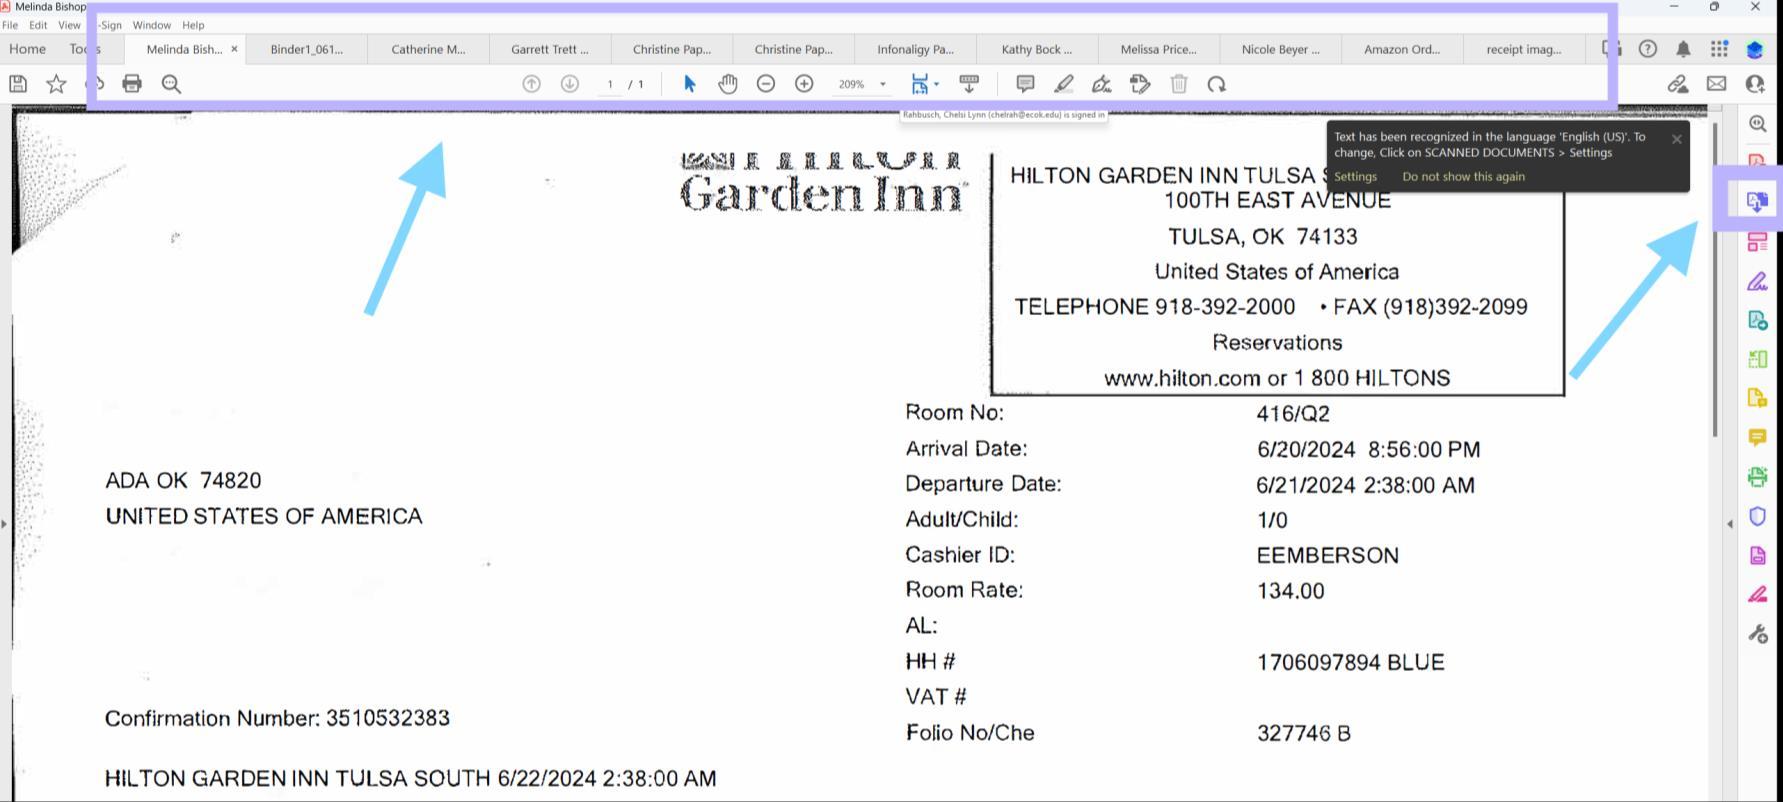Image resolution: width=1783 pixels, height=802 pixels.
Task: Open the Edit menu
Action: click(38, 25)
